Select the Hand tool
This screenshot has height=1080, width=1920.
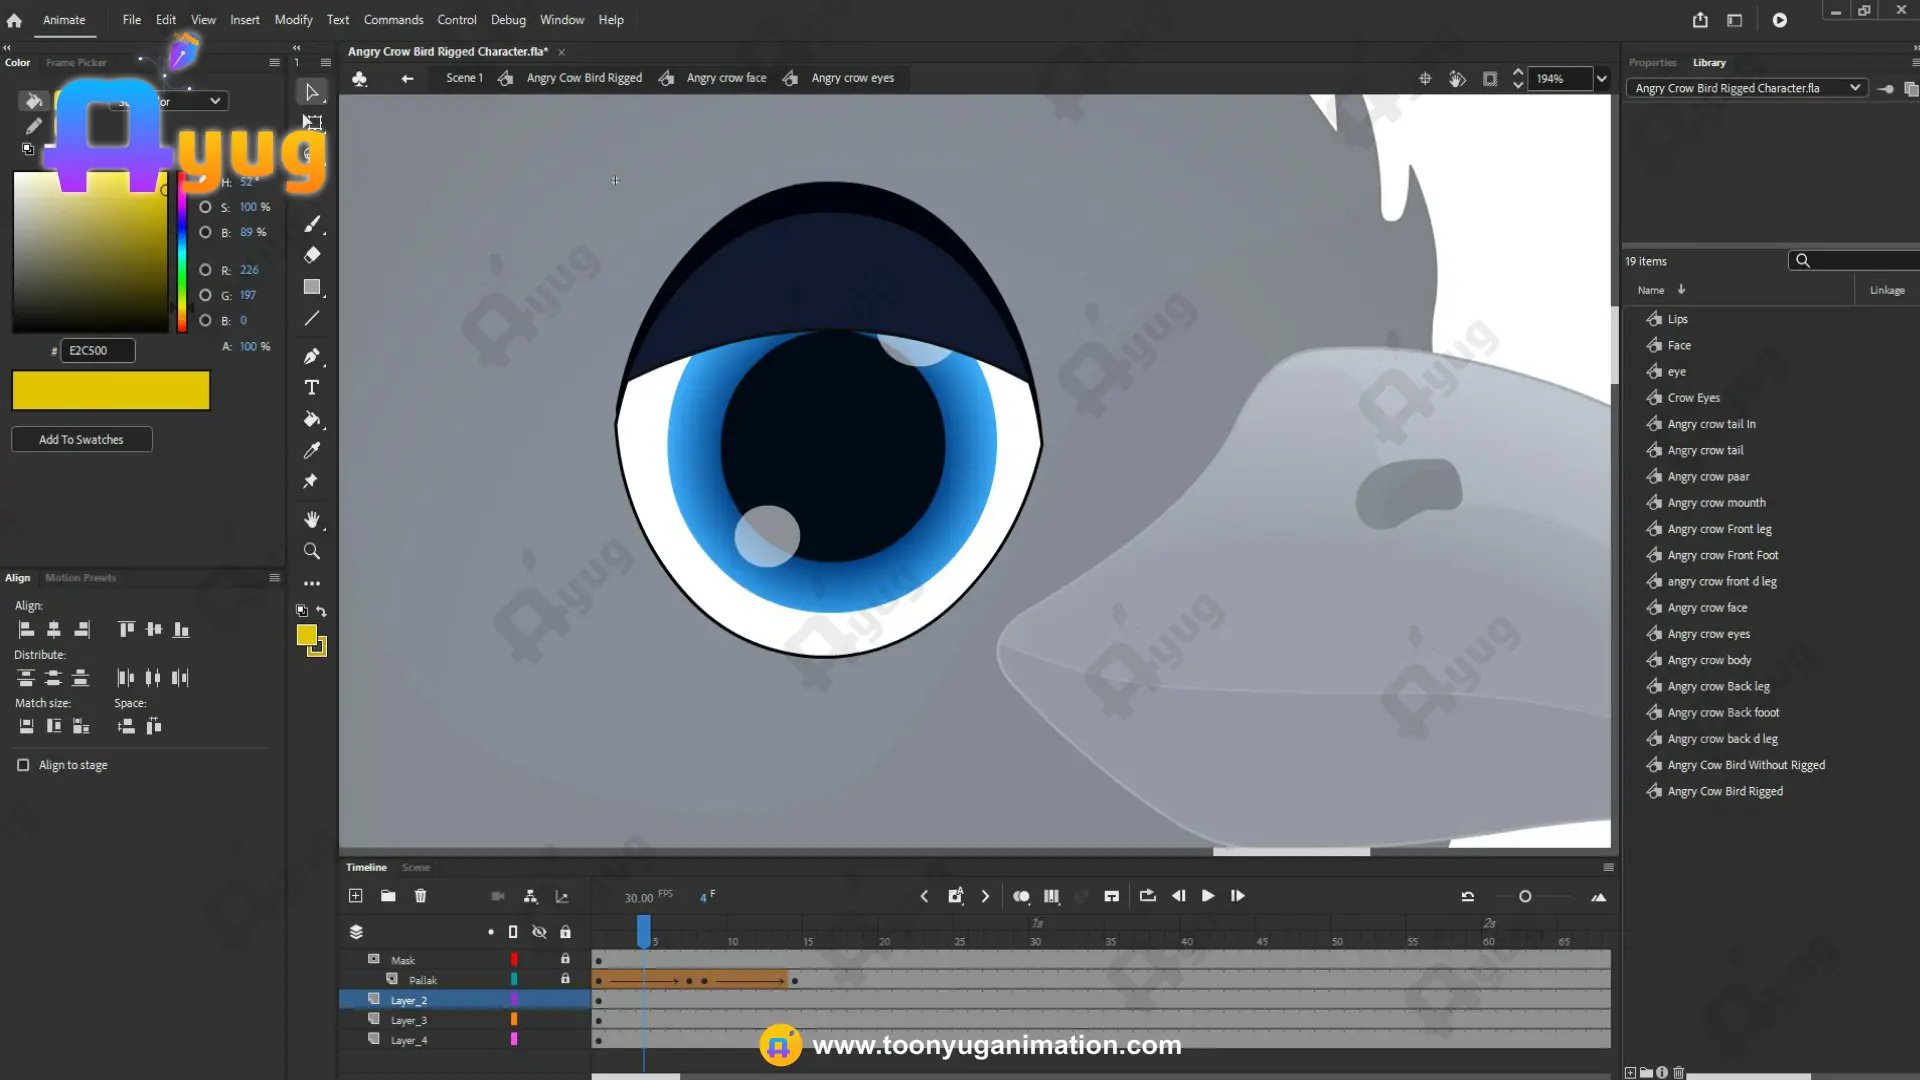(x=312, y=520)
